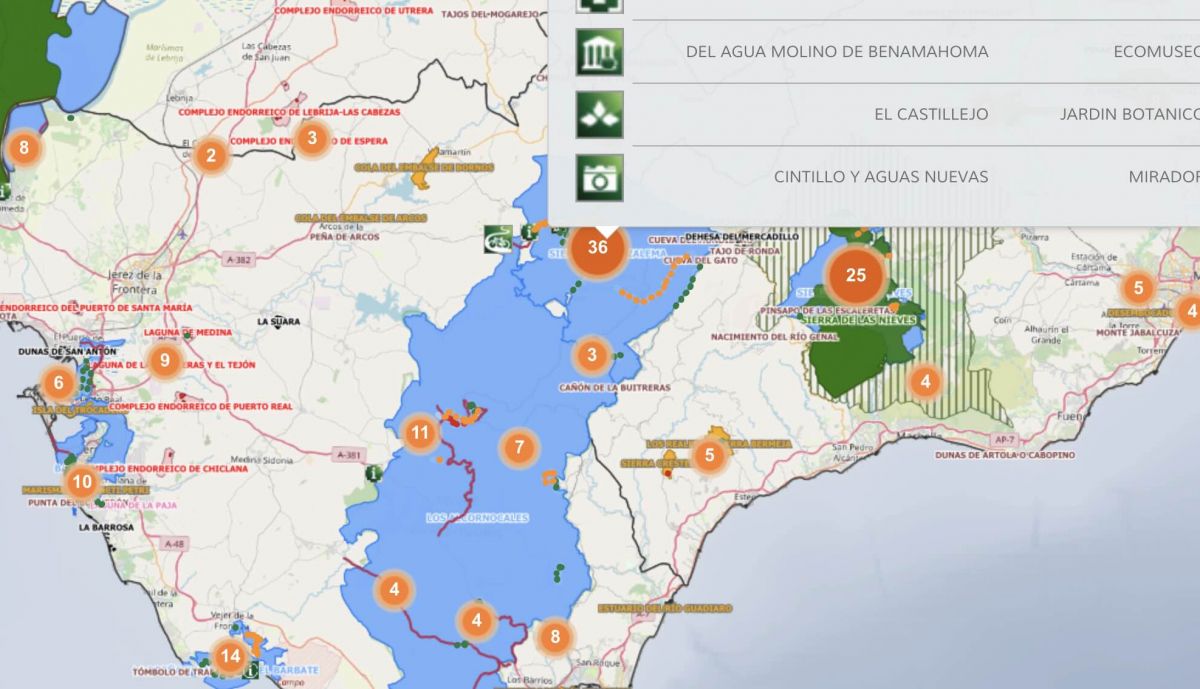
Task: Open cluster 11 inside Los Alcornocales
Action: click(x=420, y=436)
